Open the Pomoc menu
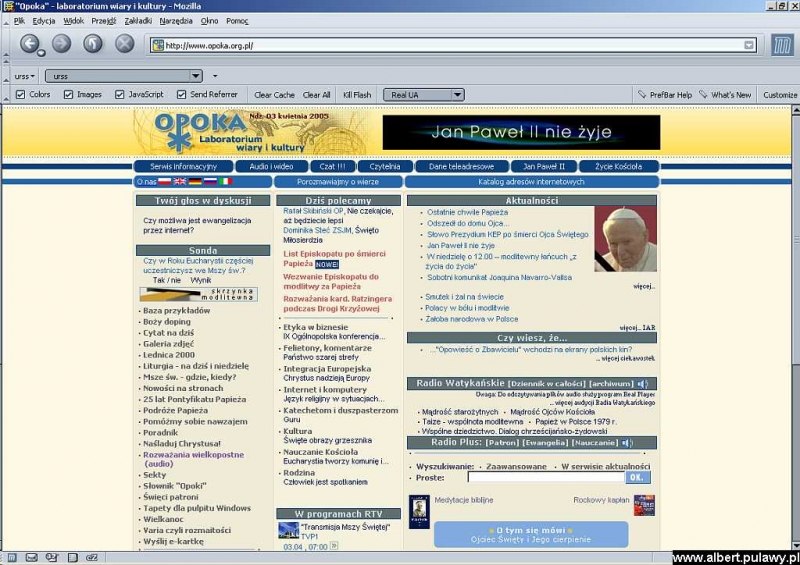This screenshot has height=565, width=800. pyautogui.click(x=237, y=21)
